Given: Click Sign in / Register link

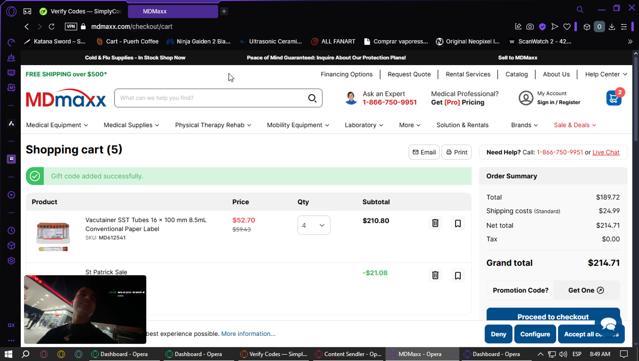Looking at the screenshot, I should tap(558, 102).
